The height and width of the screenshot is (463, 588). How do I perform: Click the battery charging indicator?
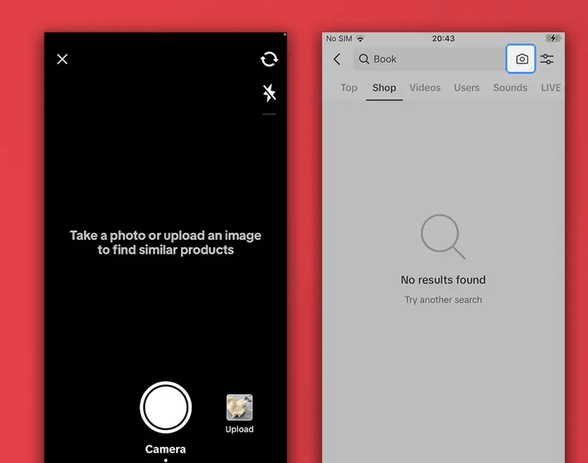pyautogui.click(x=553, y=38)
